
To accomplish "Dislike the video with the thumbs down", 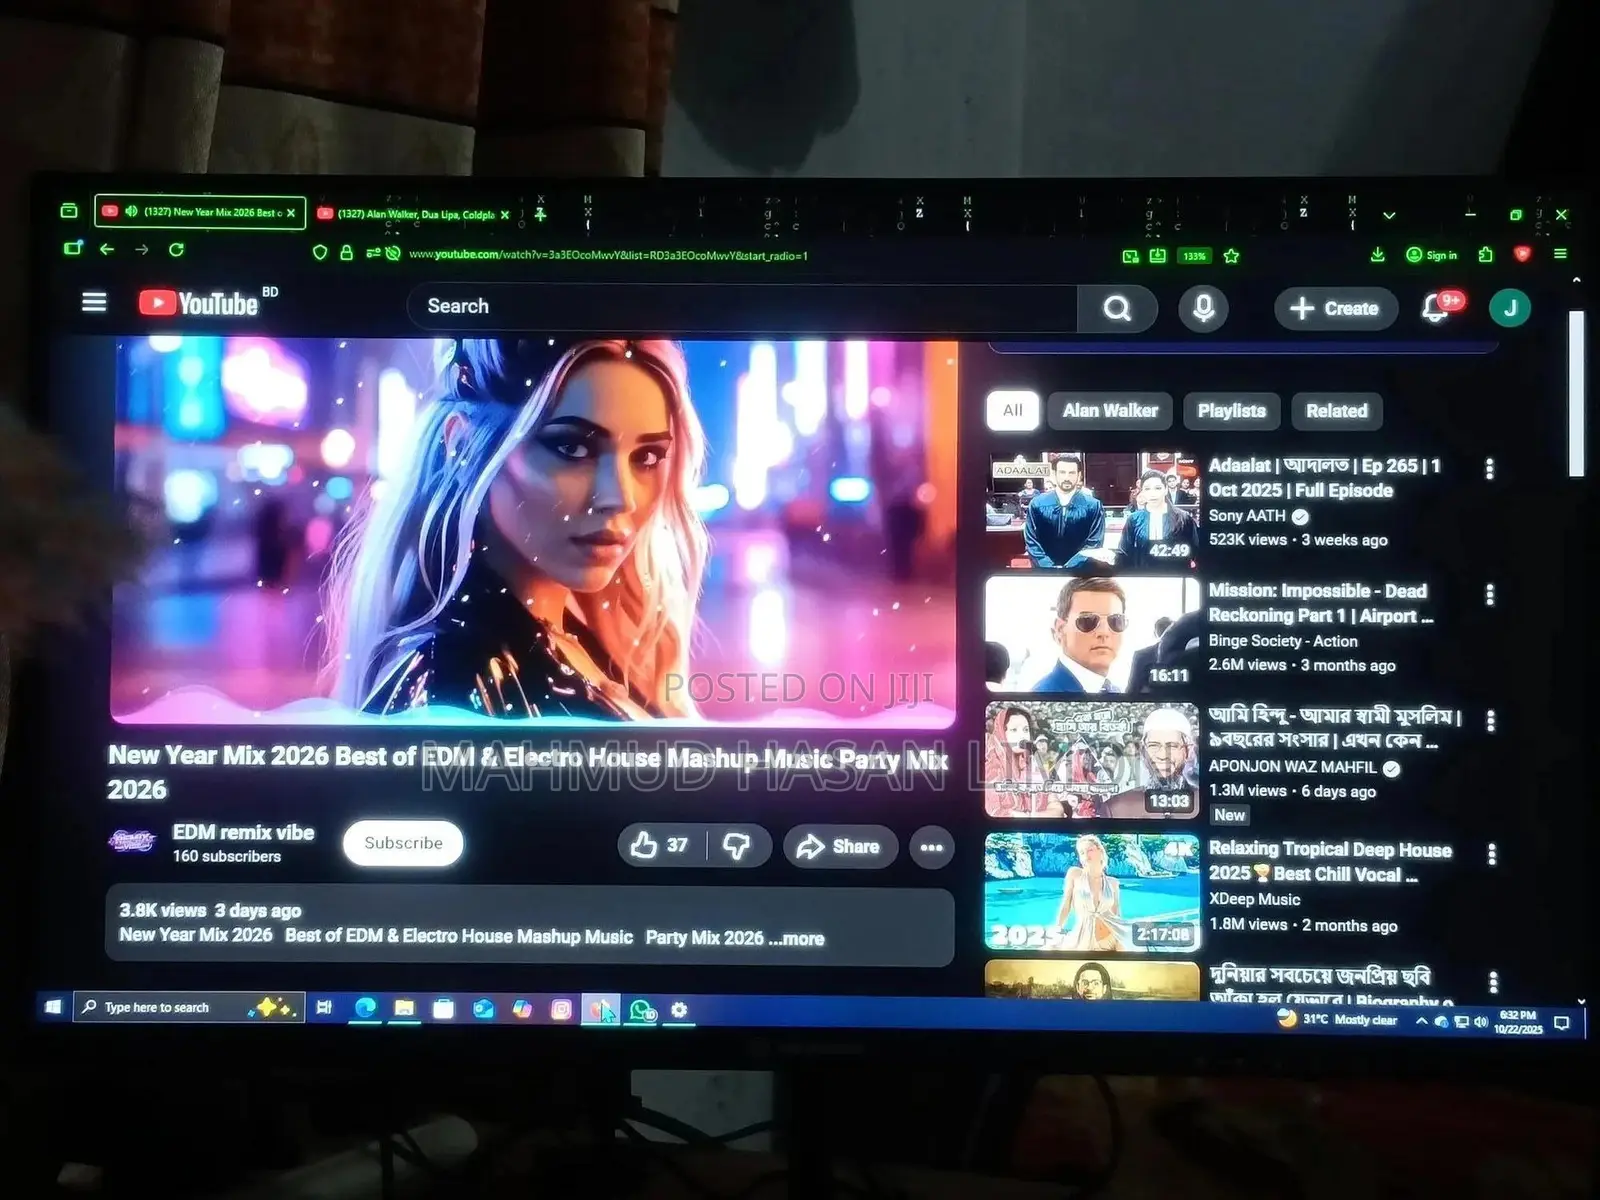I will pyautogui.click(x=737, y=846).
